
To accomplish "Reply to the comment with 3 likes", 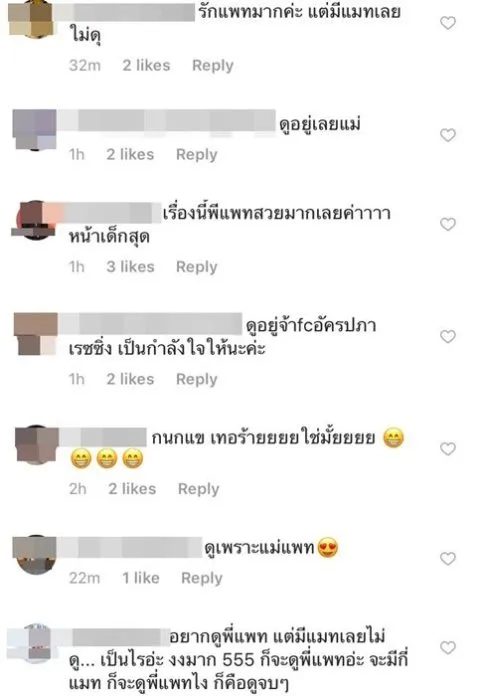I will [197, 267].
